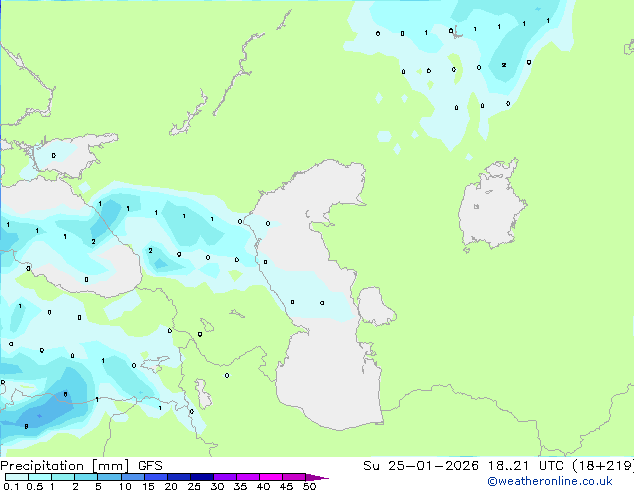Click the '40' legend scale label
The height and width of the screenshot is (490, 634).
click(263, 486)
